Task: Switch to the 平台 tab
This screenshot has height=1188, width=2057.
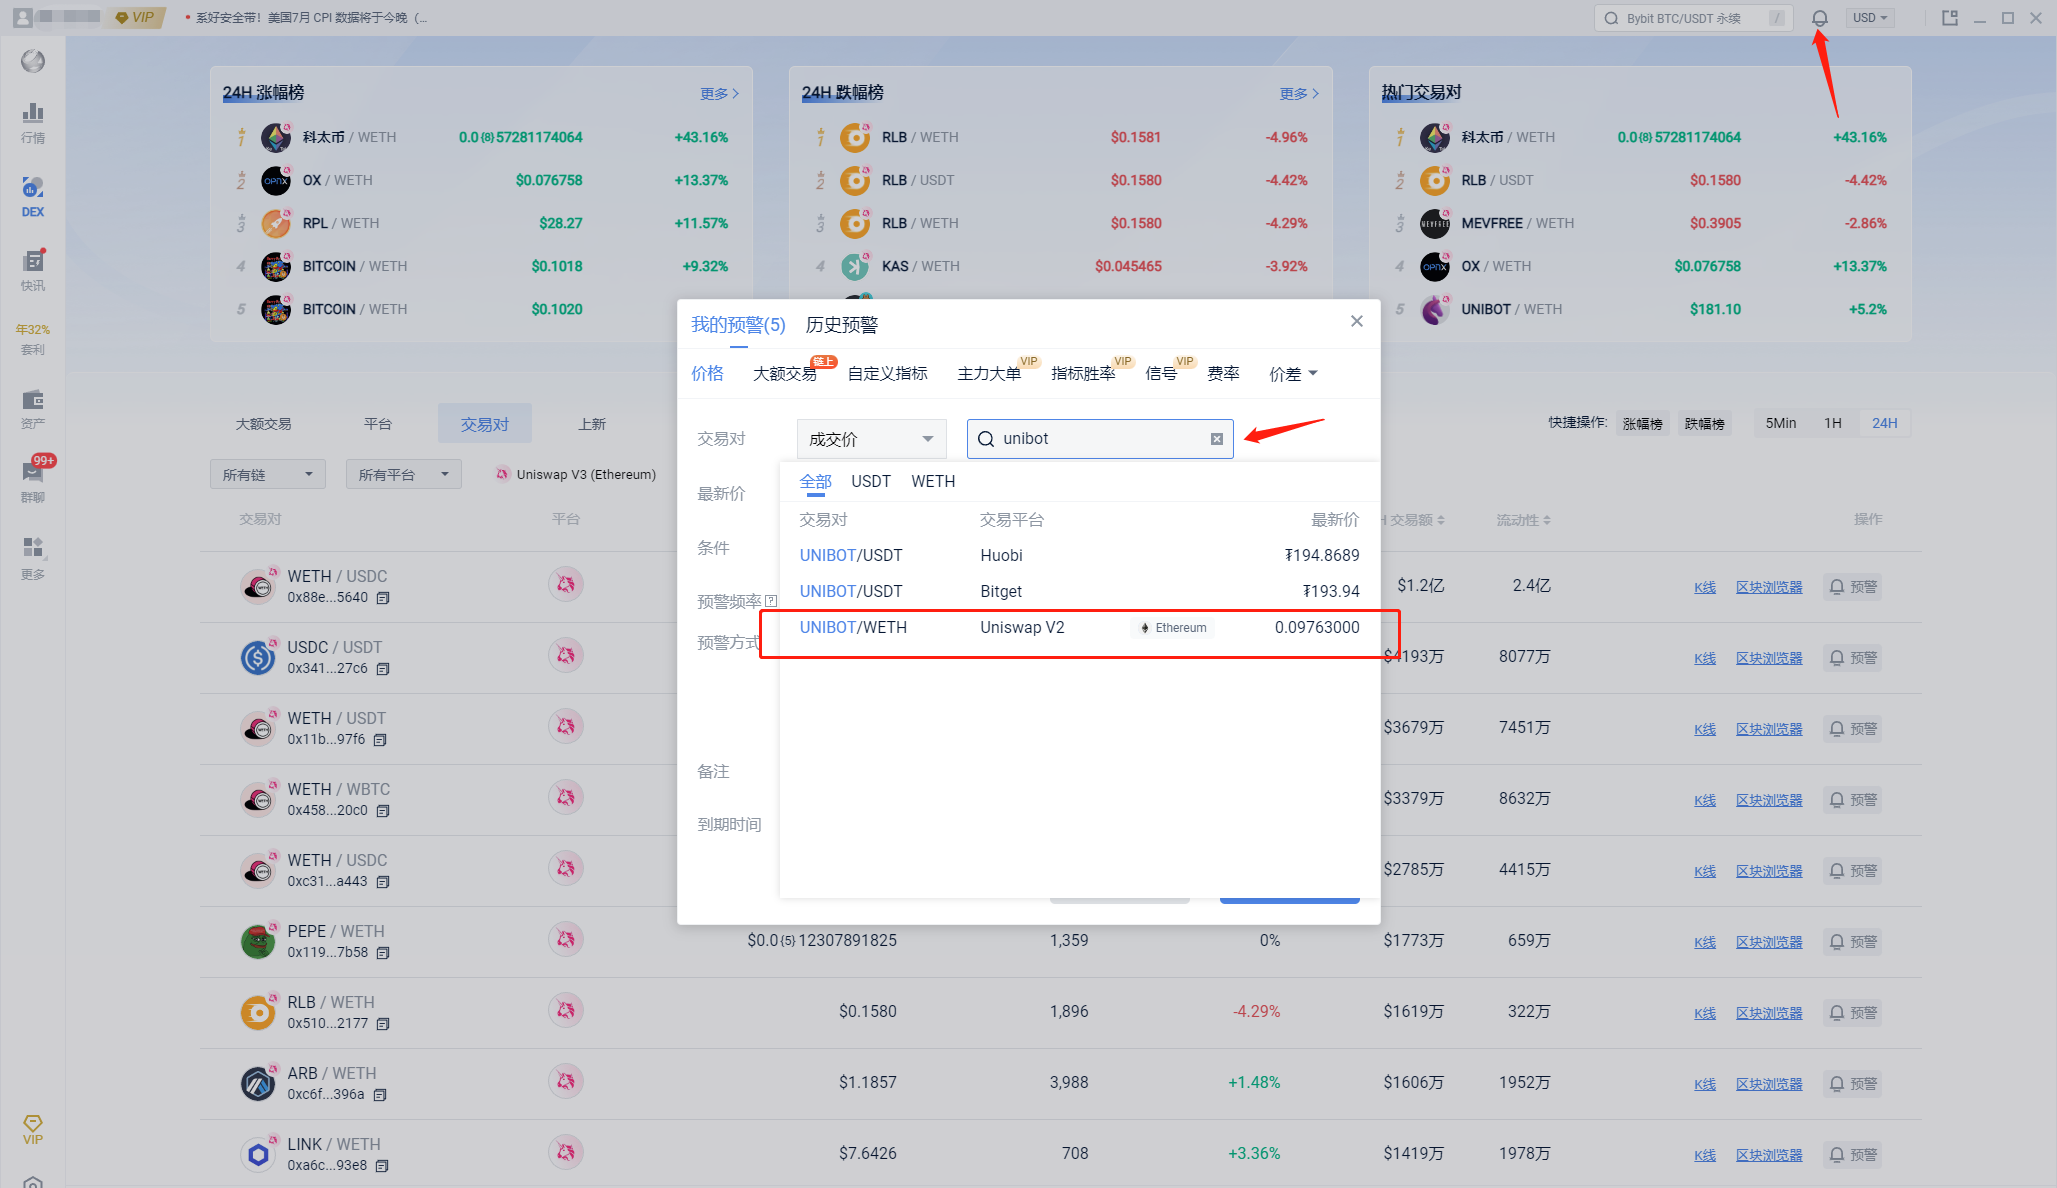Action: [x=378, y=424]
